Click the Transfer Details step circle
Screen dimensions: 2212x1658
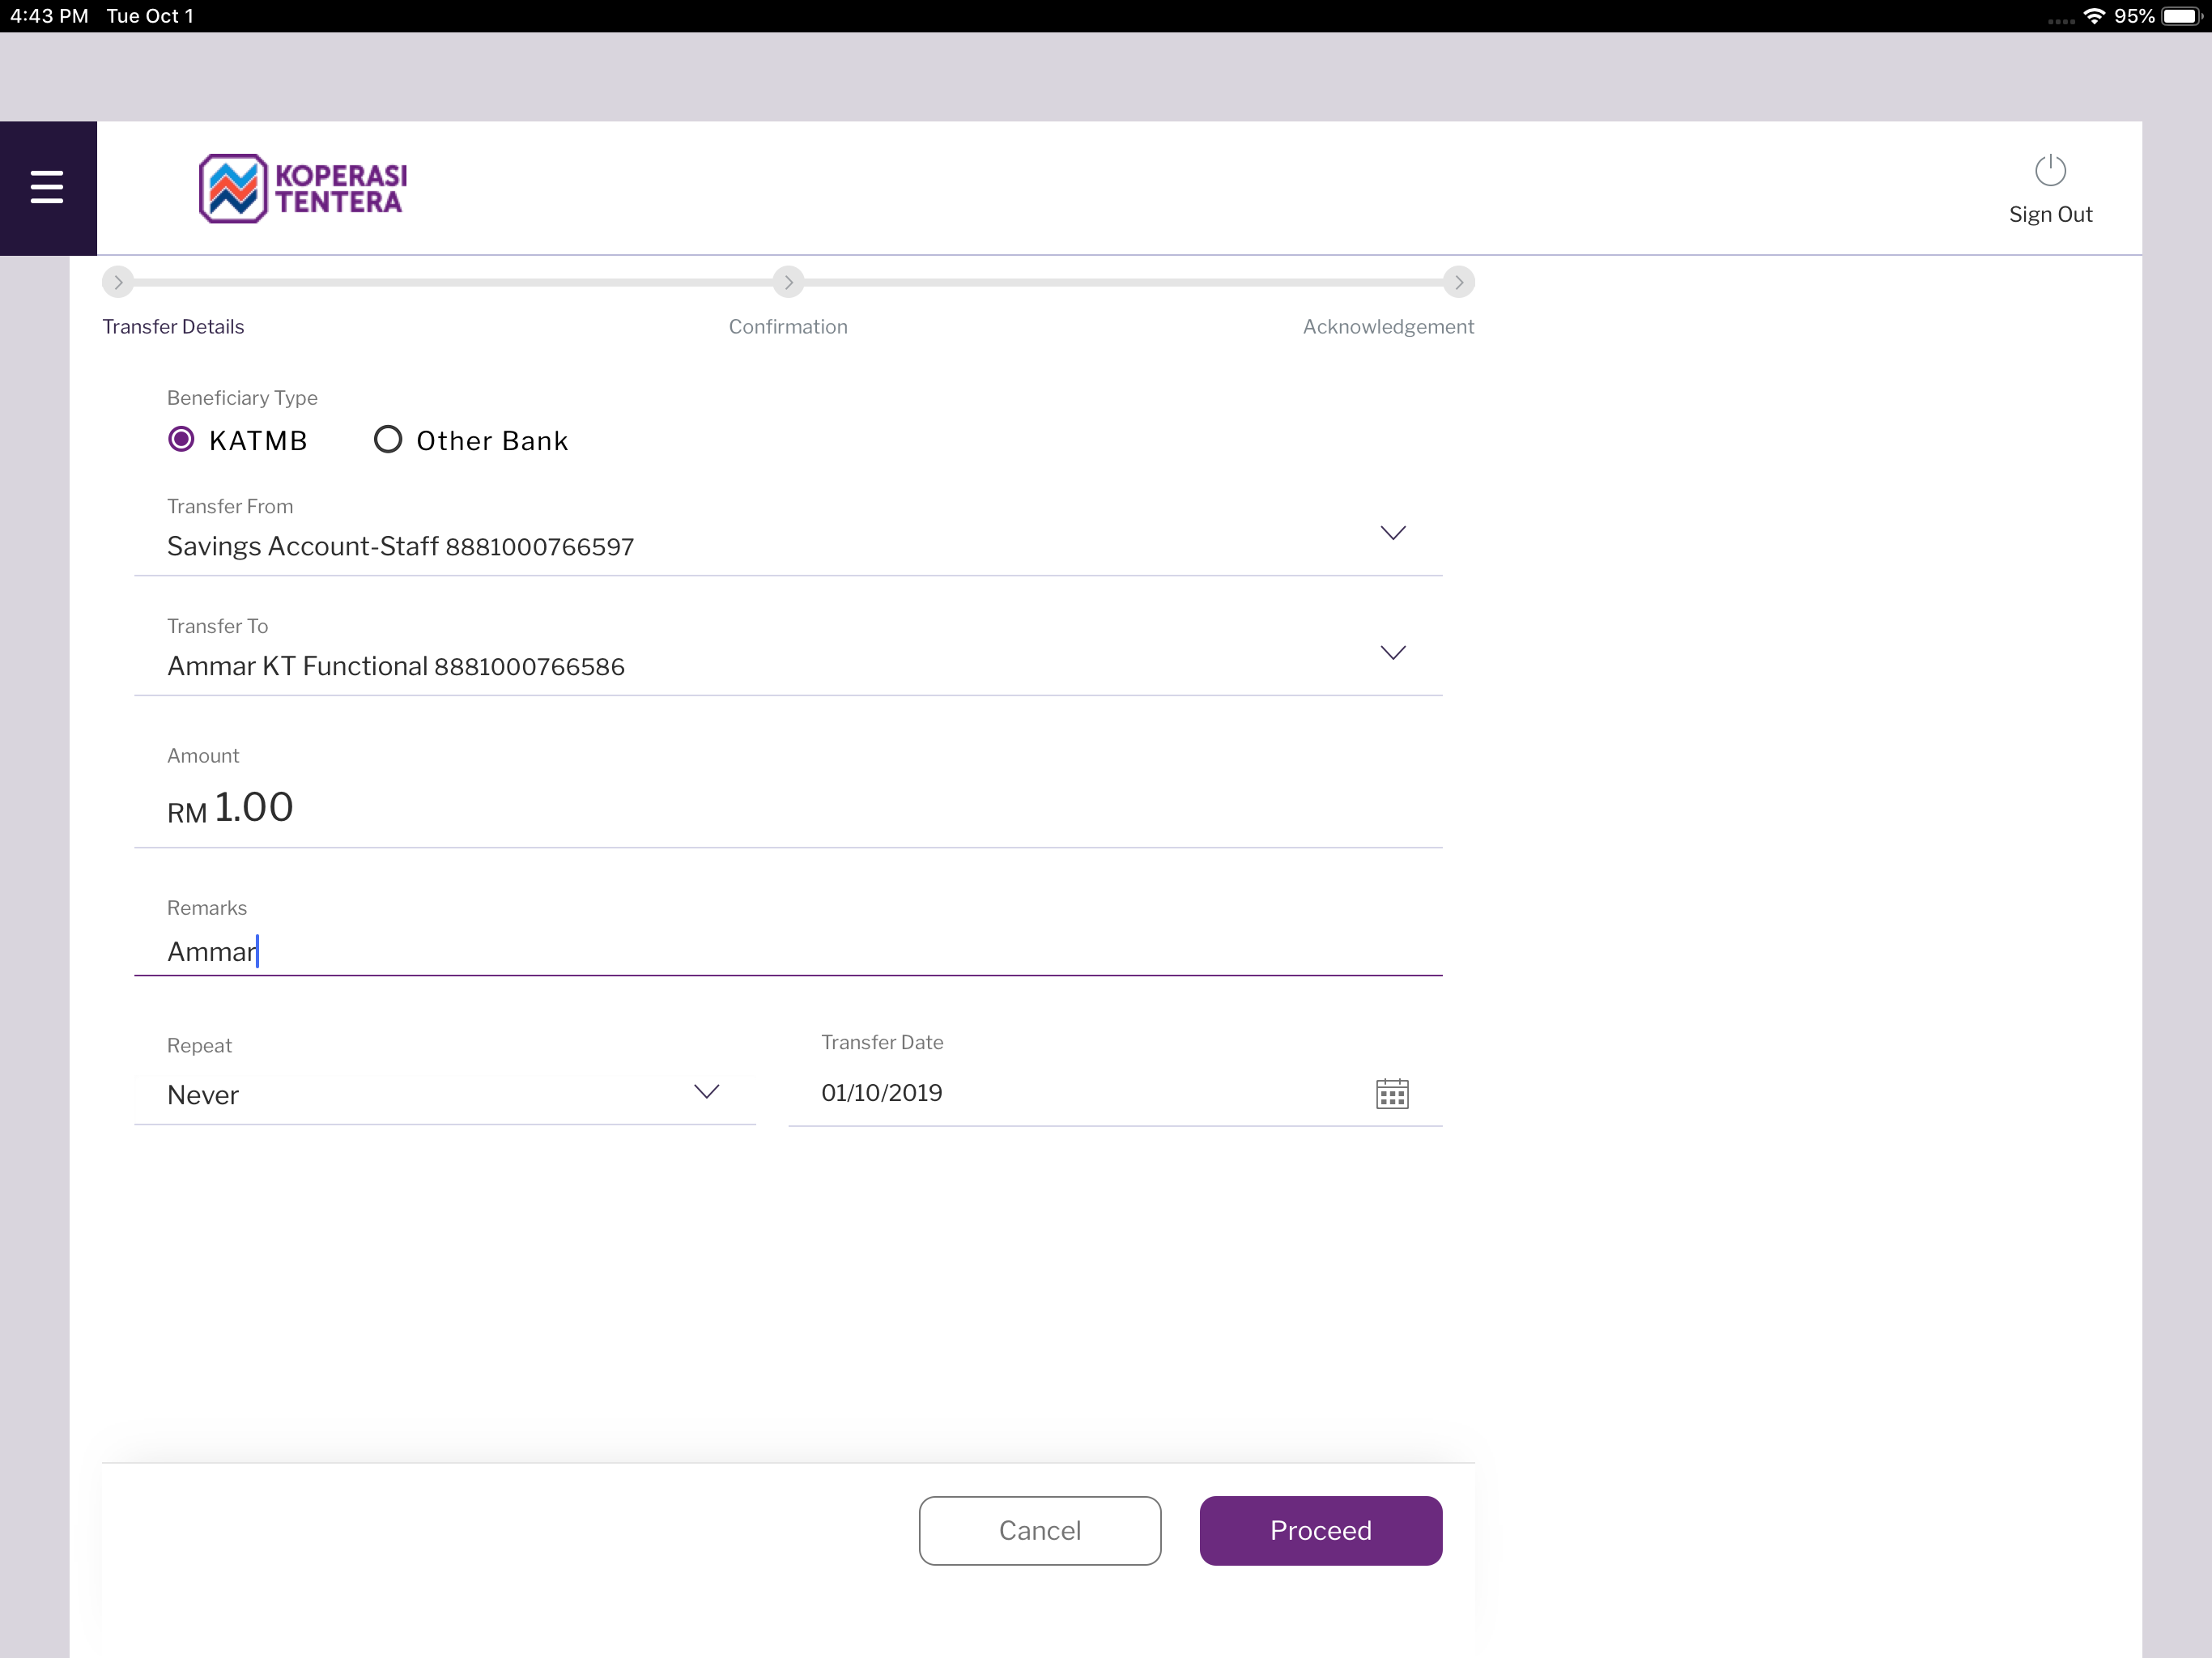(x=118, y=283)
